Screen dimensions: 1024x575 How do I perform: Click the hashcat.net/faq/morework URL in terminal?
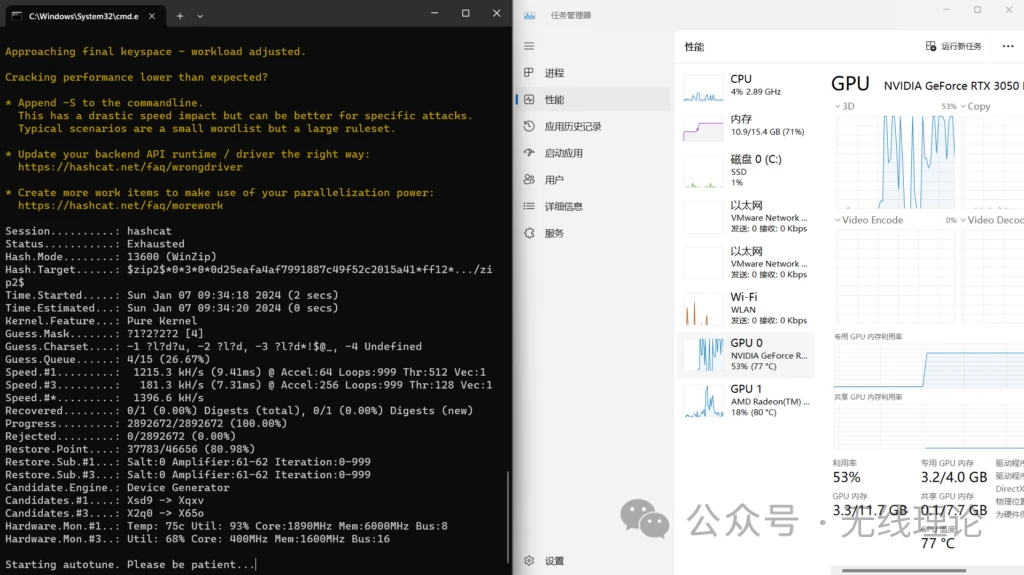tap(121, 205)
